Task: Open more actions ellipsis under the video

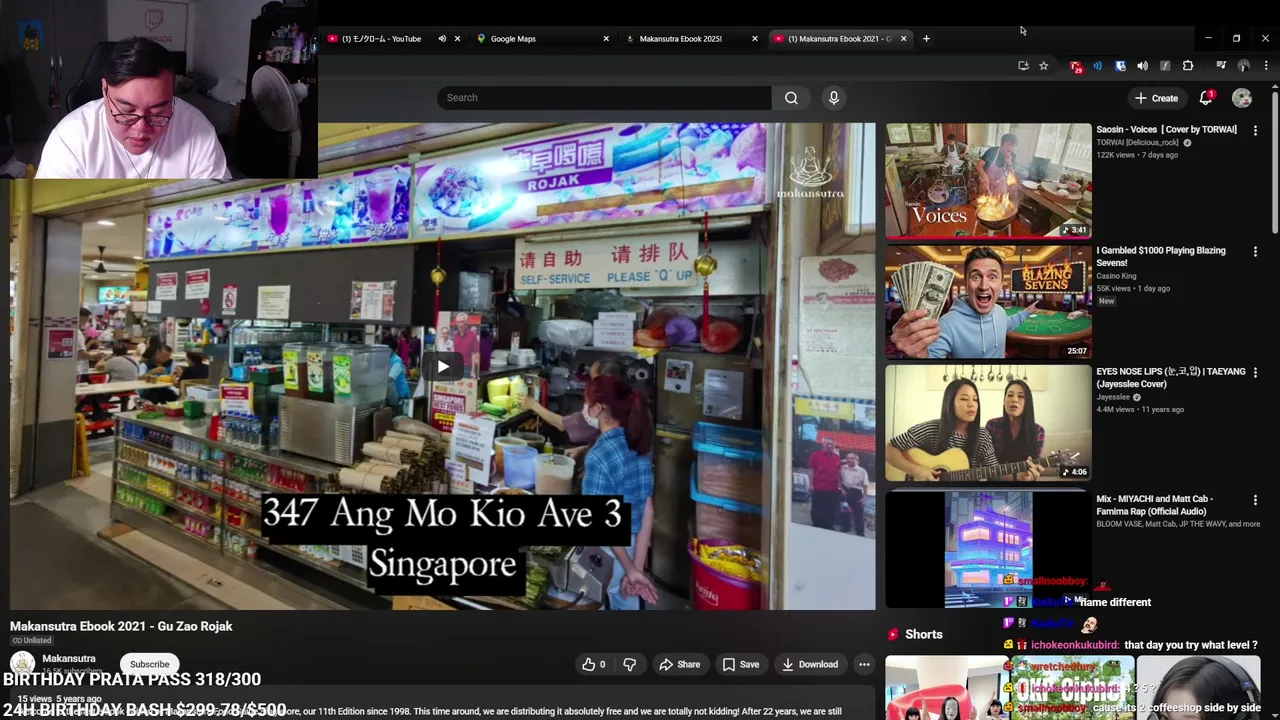Action: (864, 664)
